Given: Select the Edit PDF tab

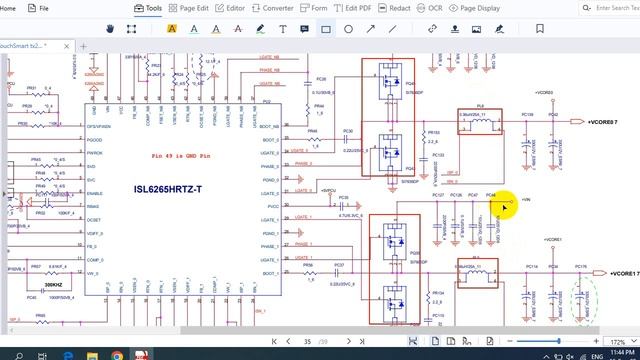Looking at the screenshot, I should [353, 8].
